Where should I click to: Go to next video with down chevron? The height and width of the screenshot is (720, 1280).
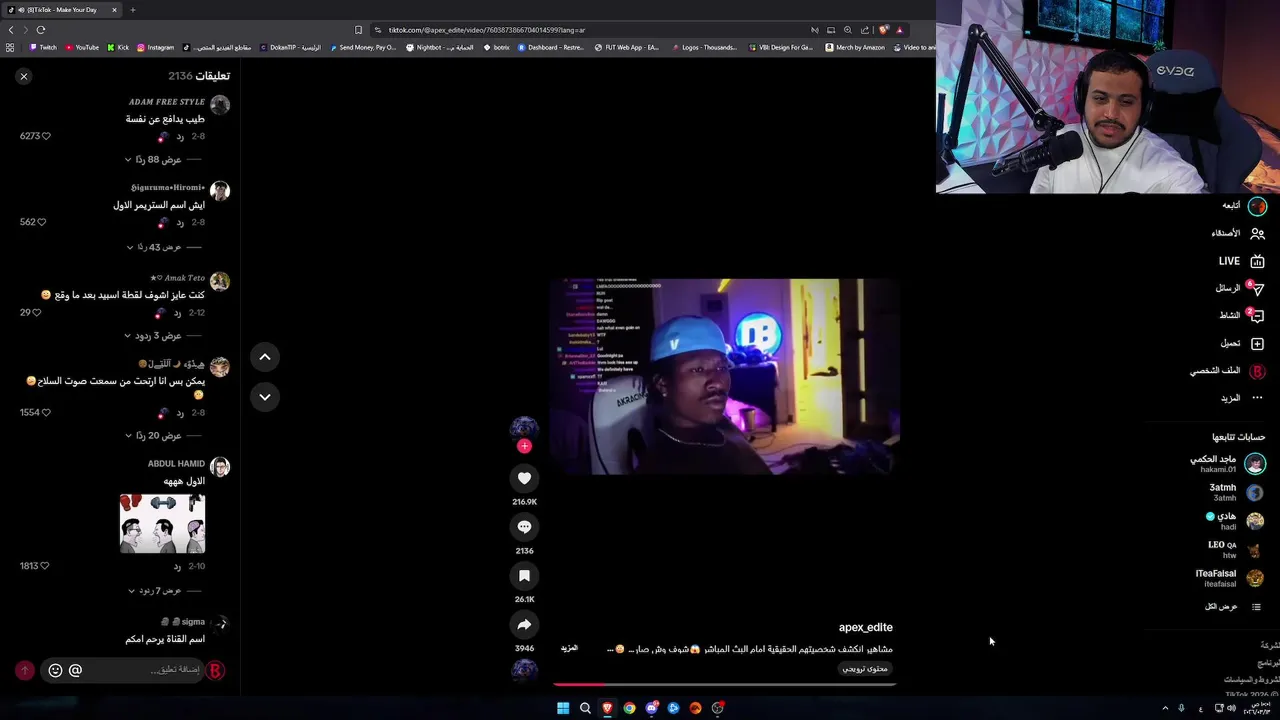(x=265, y=397)
